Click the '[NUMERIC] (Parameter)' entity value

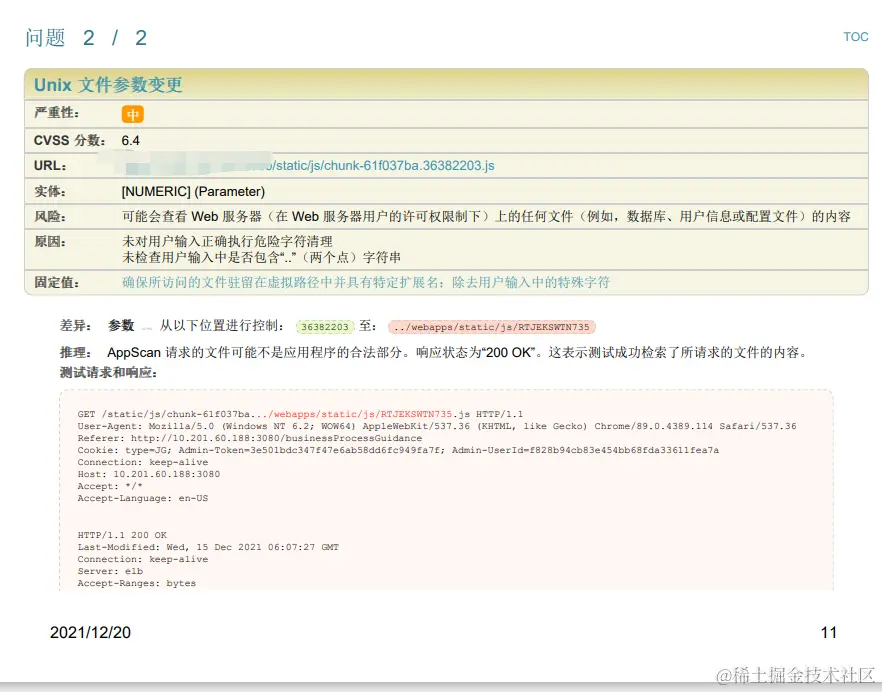[x=193, y=191]
